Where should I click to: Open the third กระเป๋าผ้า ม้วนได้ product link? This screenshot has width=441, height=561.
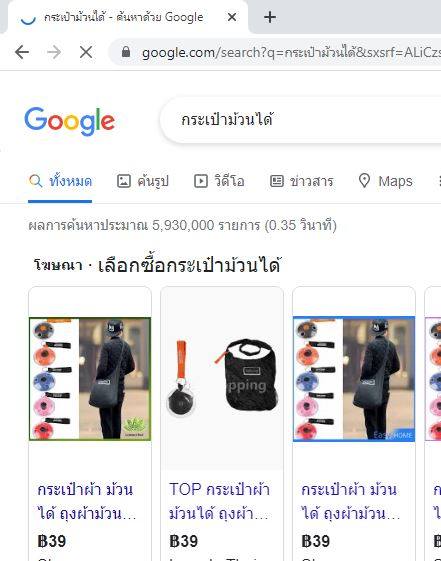tap(351, 501)
